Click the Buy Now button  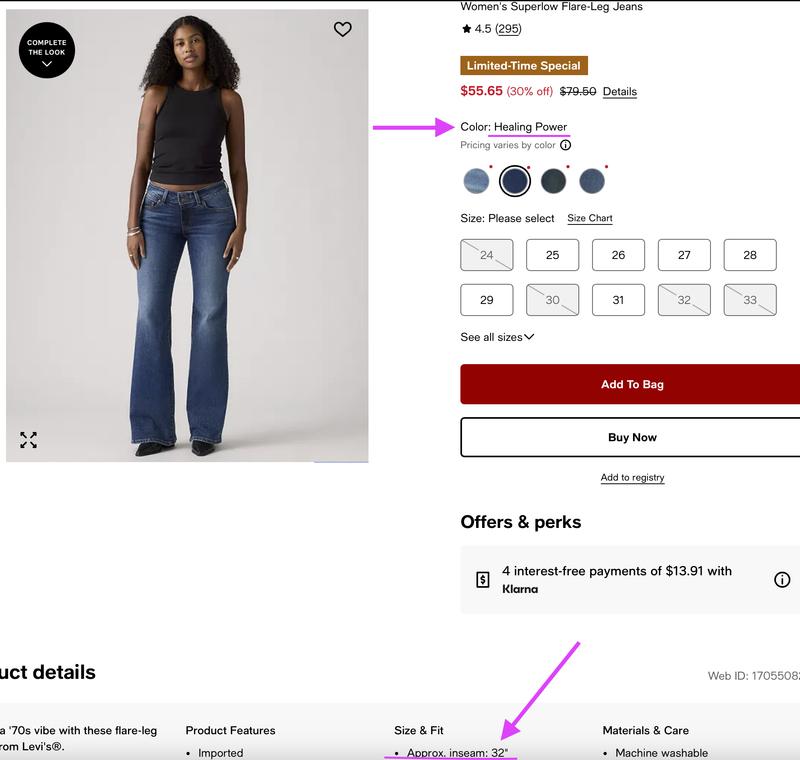click(632, 437)
